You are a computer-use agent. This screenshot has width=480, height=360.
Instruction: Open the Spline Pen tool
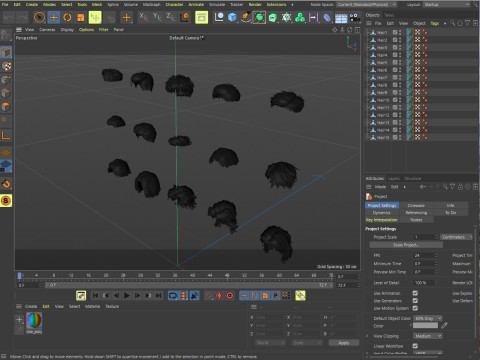(x=246, y=17)
